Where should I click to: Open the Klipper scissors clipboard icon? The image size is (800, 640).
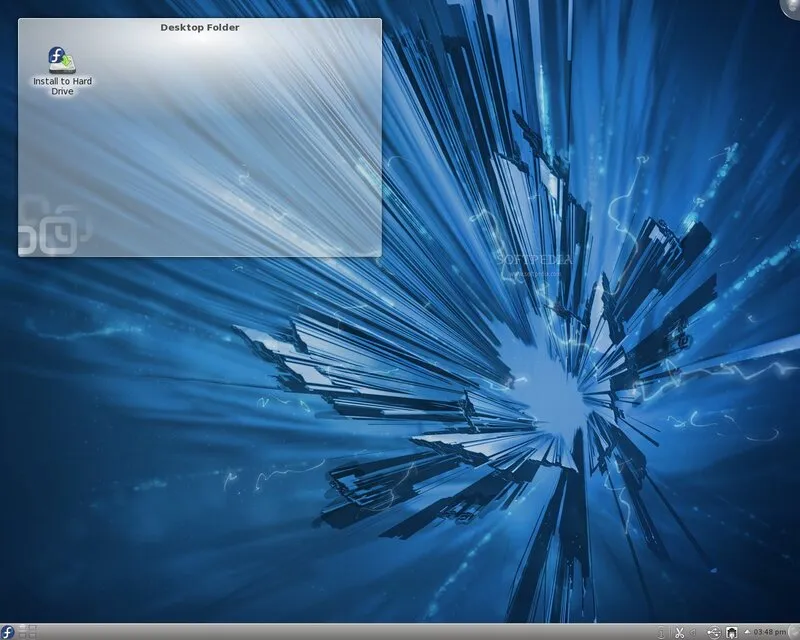(x=680, y=633)
